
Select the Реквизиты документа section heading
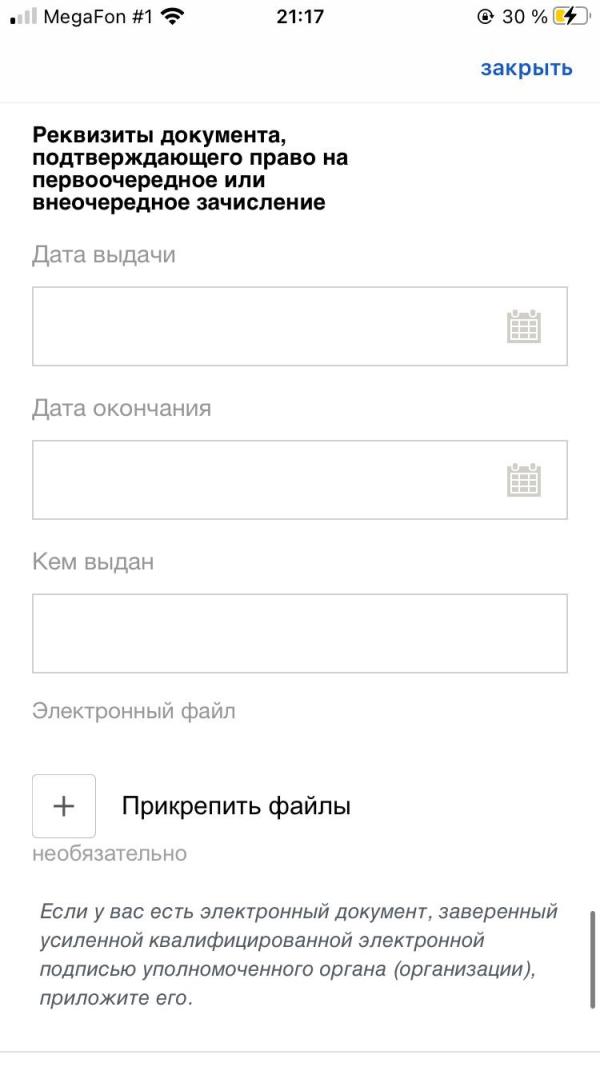click(190, 168)
